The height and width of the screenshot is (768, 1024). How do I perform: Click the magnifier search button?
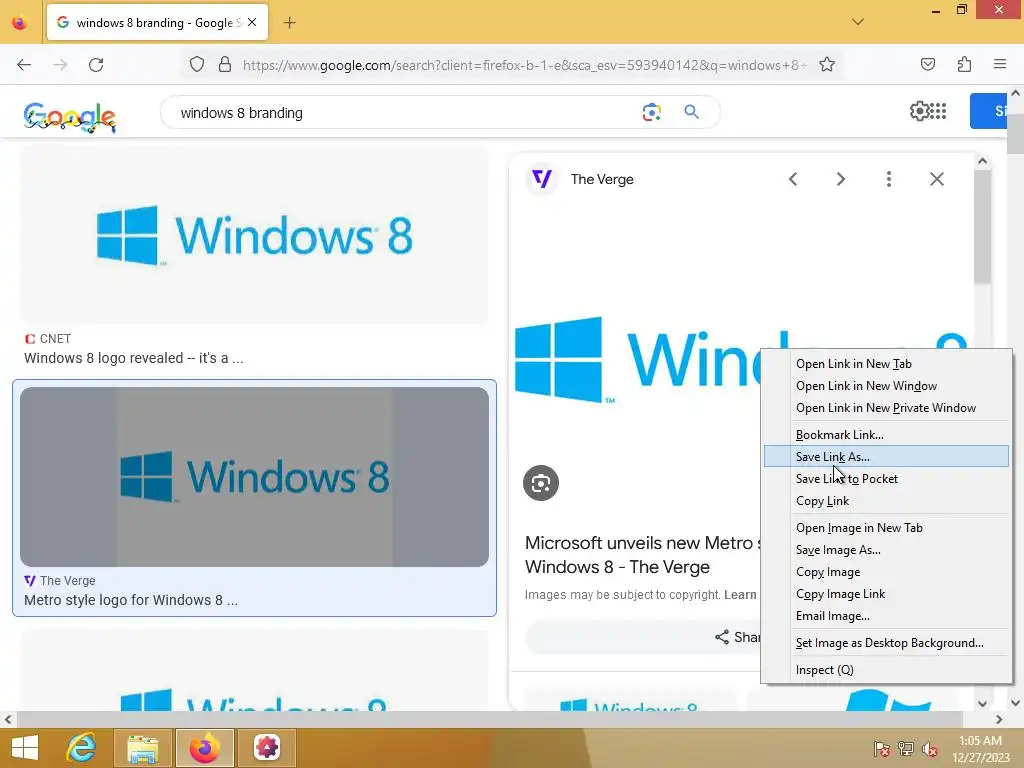click(691, 112)
